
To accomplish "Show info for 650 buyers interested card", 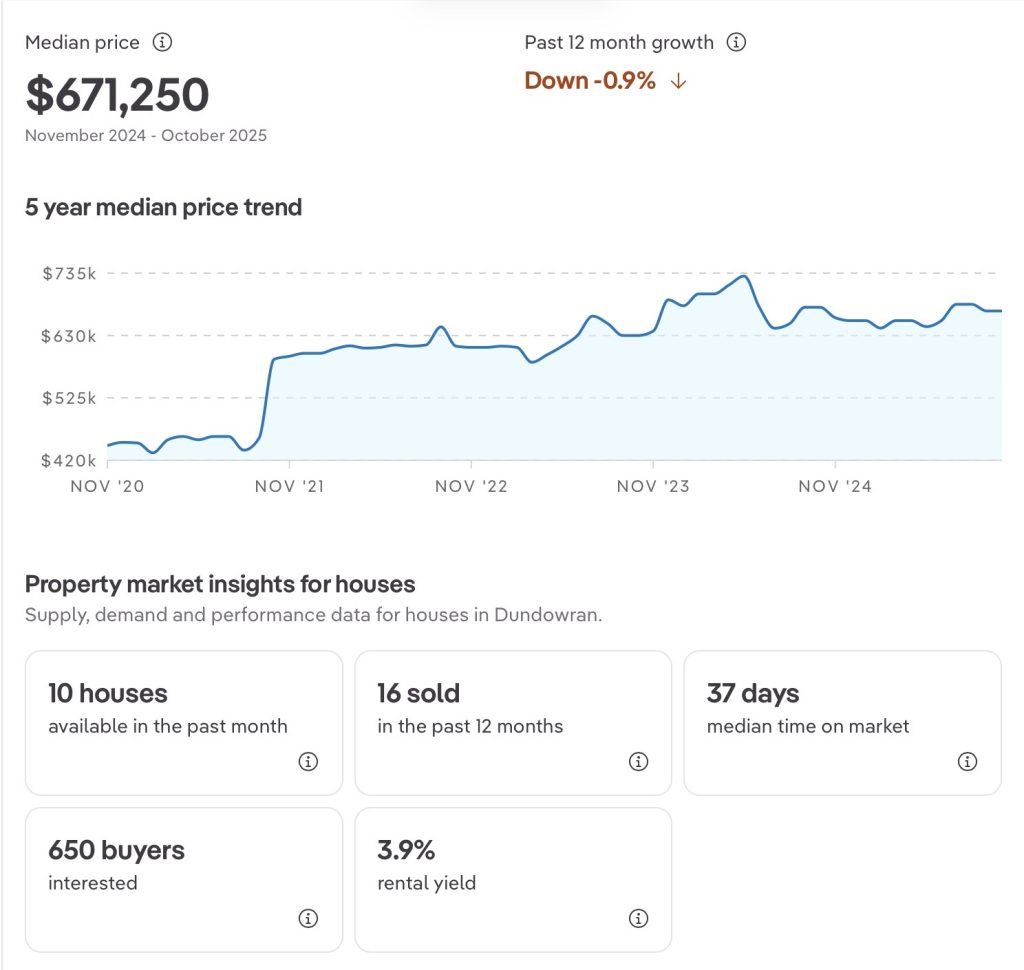I will [x=308, y=918].
